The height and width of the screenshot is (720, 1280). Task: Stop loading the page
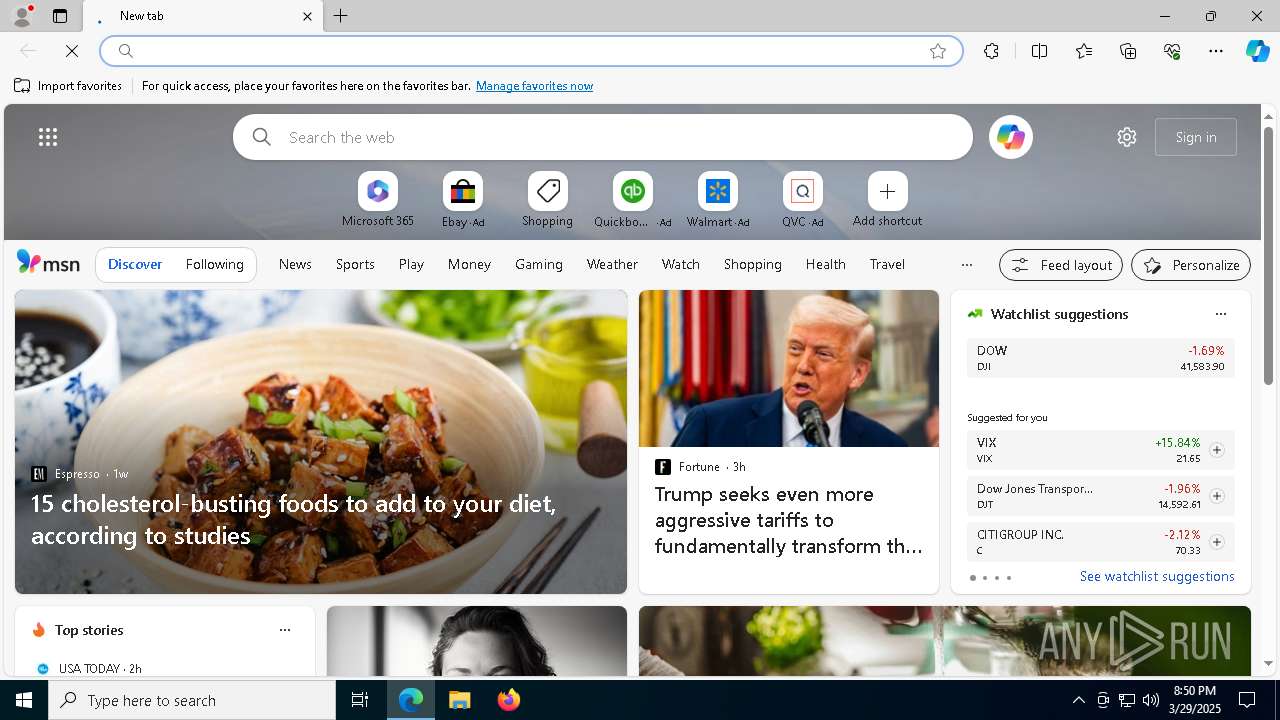click(x=72, y=51)
